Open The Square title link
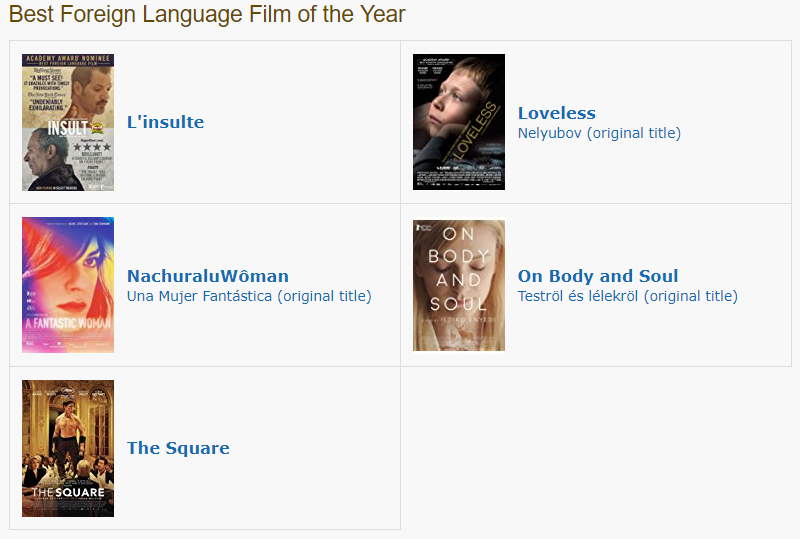Viewport: 800px width, 539px height. pos(178,448)
